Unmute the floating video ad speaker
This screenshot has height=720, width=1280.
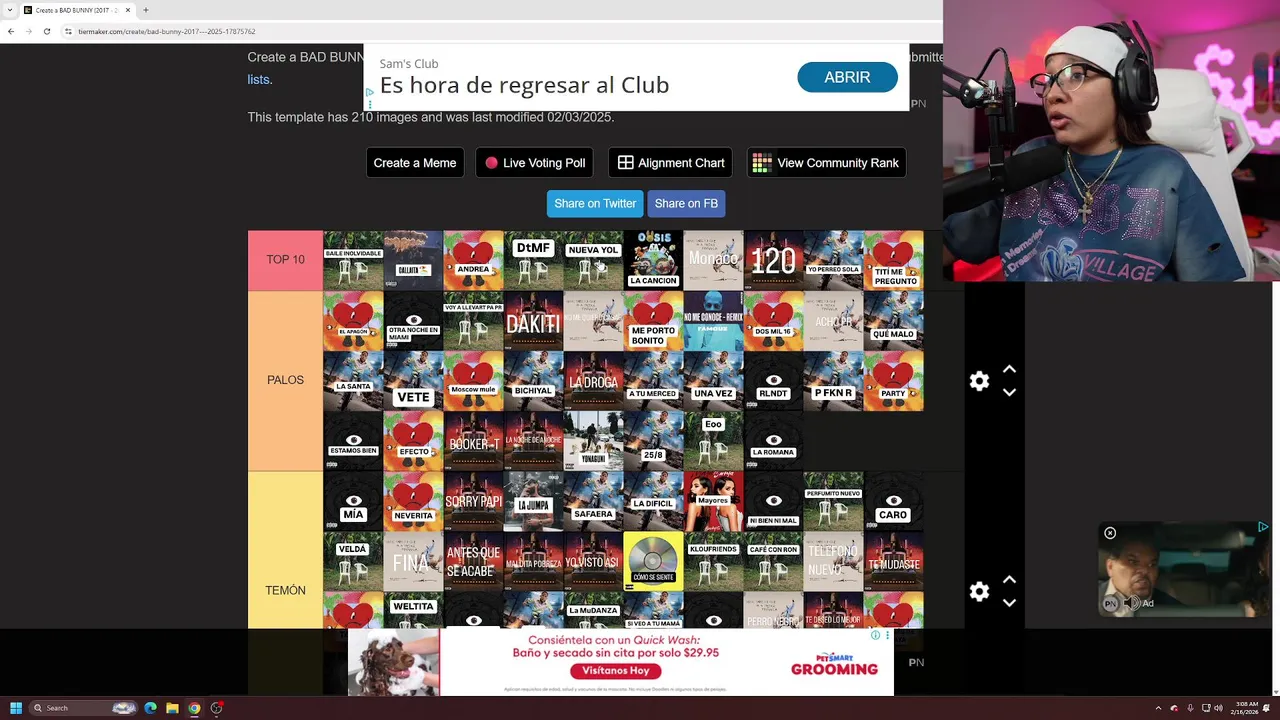(1131, 603)
